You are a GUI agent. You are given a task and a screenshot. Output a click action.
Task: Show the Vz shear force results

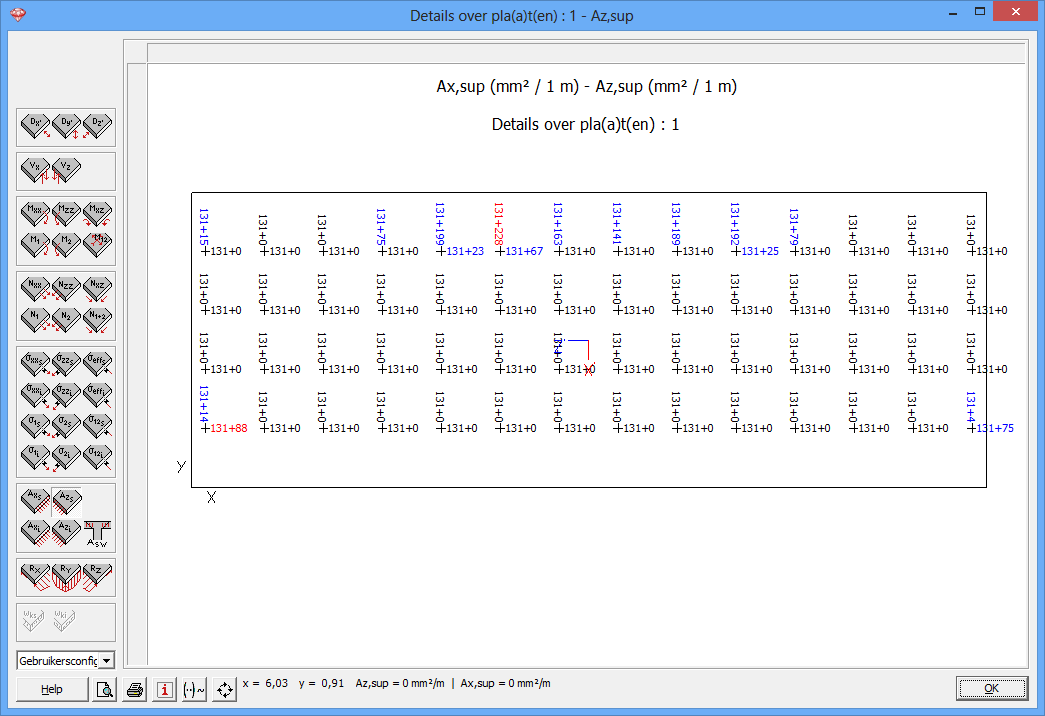pos(66,170)
